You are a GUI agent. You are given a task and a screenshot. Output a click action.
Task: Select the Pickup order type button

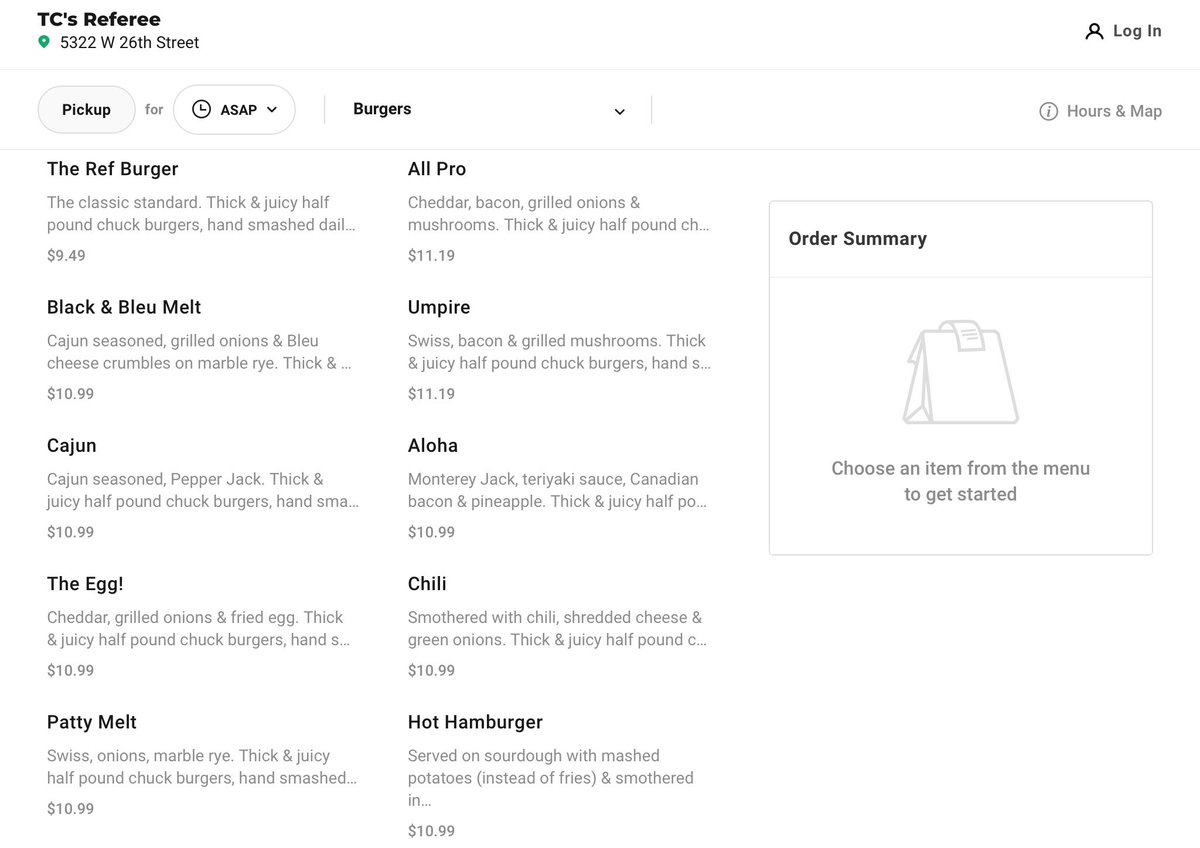pos(86,109)
